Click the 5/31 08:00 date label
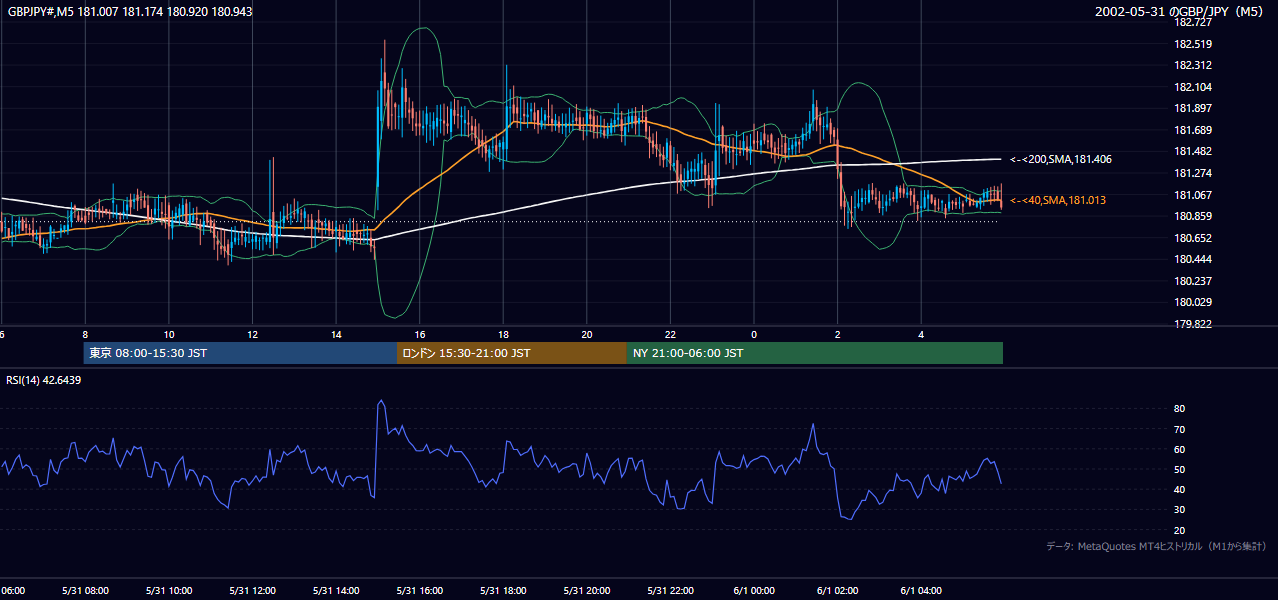 85,591
